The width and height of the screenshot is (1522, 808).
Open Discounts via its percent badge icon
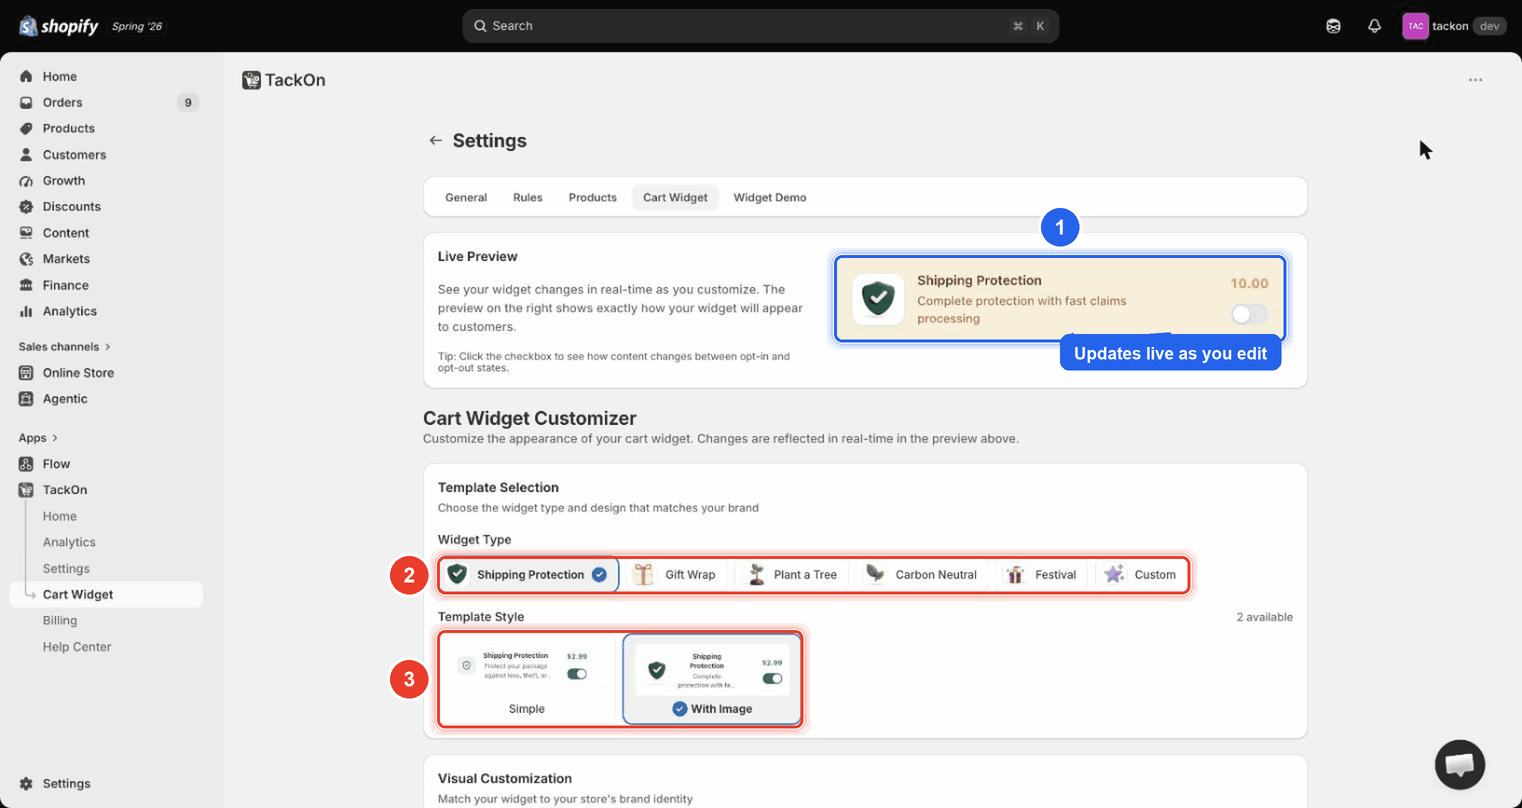pyautogui.click(x=26, y=207)
